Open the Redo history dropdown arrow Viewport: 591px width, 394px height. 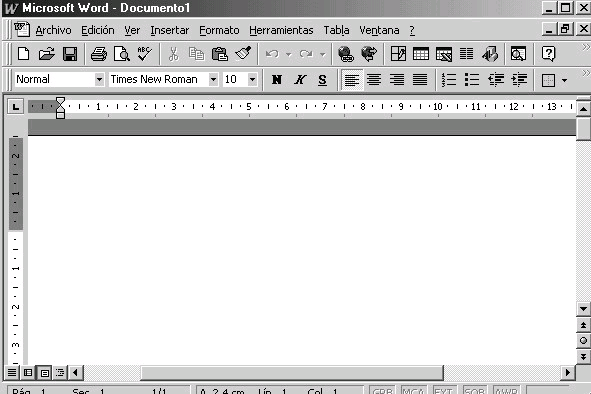pyautogui.click(x=323, y=54)
